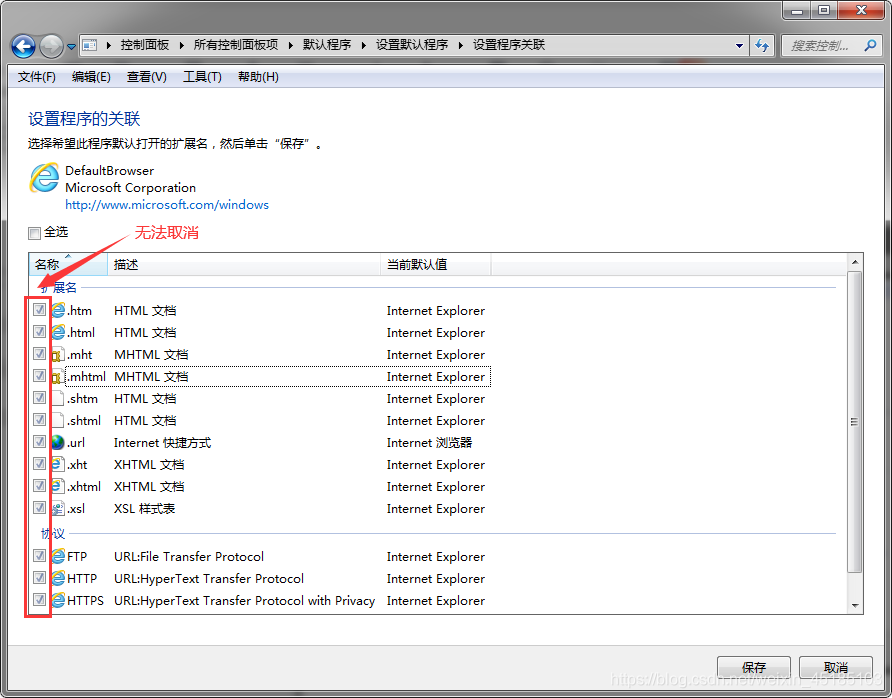The width and height of the screenshot is (892, 698).
Task: Go to 默认程序 in the breadcrumb
Action: click(327, 45)
